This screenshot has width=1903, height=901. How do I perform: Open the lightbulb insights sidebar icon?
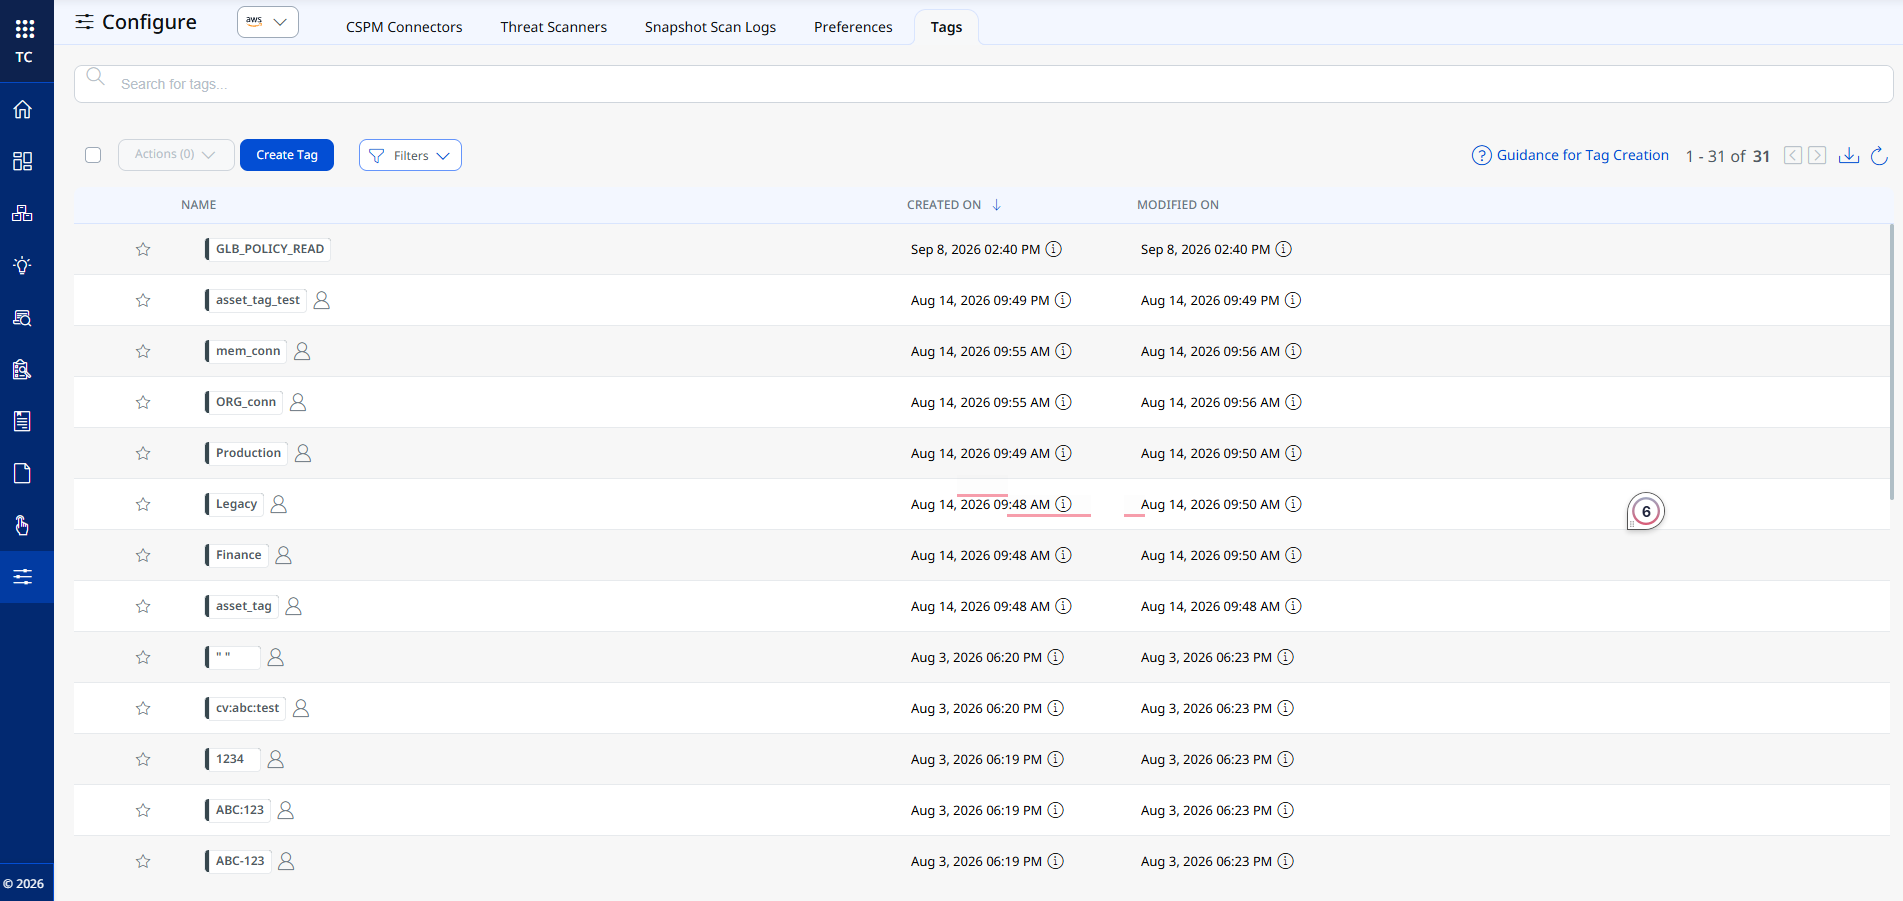[x=22, y=265]
